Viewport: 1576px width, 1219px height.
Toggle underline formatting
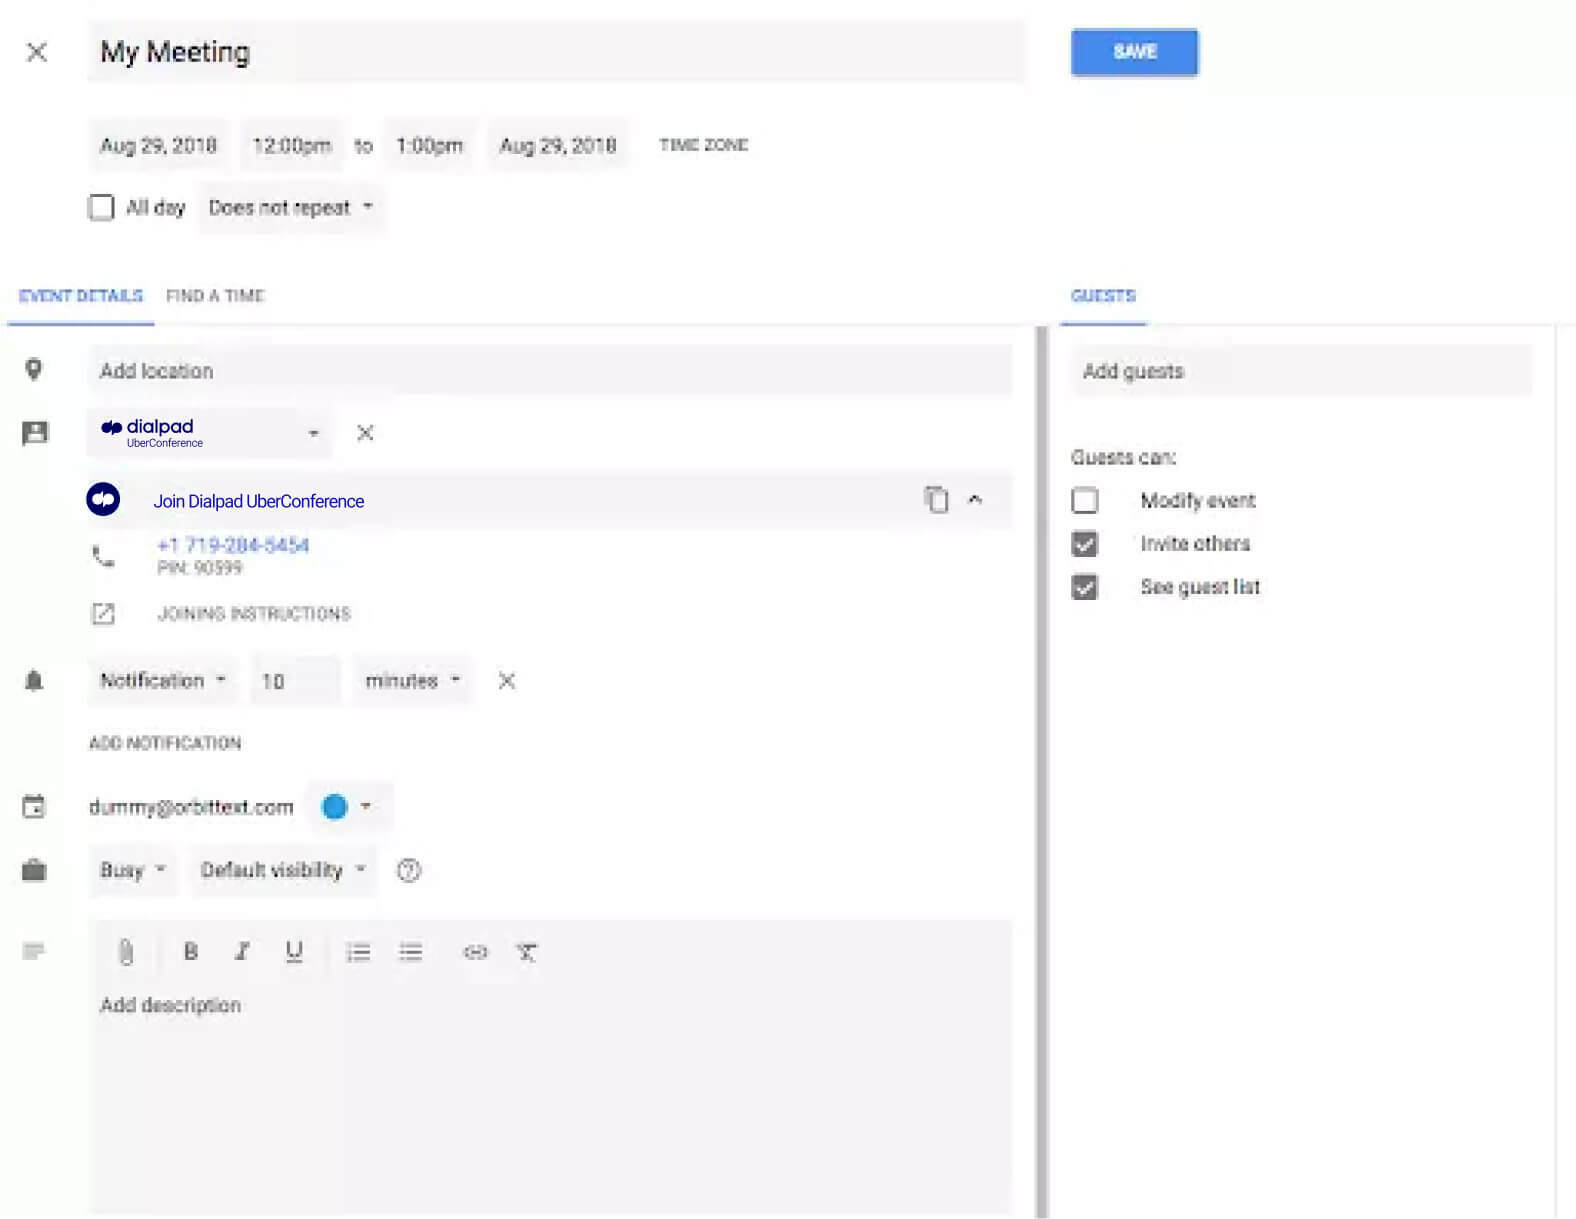(294, 952)
